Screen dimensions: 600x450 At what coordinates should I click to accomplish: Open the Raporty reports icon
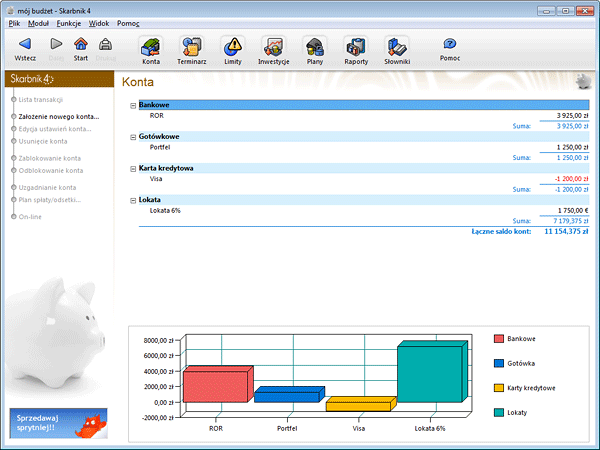point(356,47)
